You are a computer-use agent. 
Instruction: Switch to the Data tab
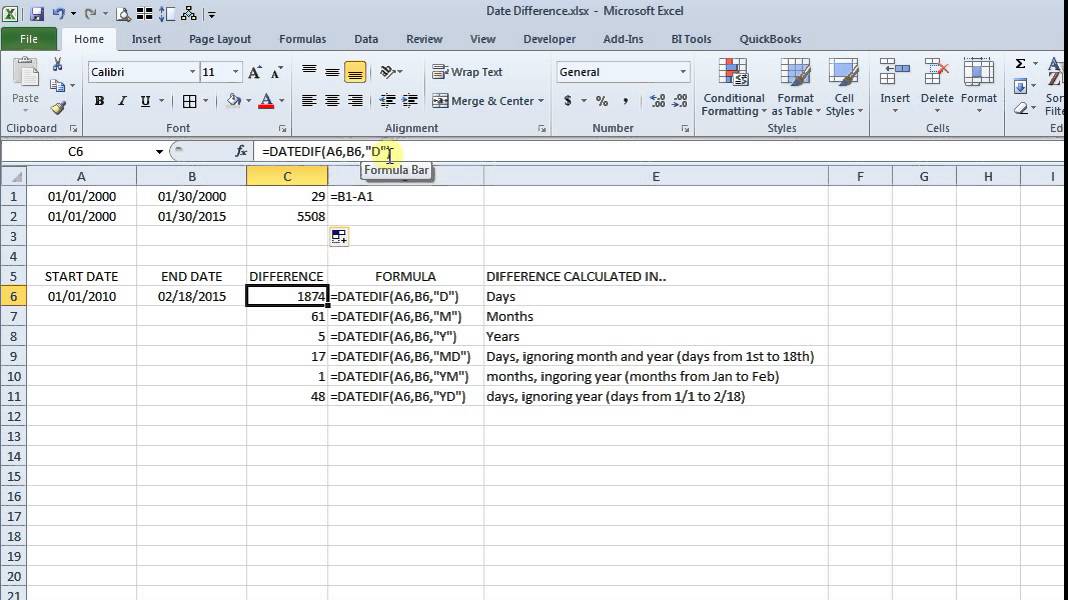coord(366,39)
